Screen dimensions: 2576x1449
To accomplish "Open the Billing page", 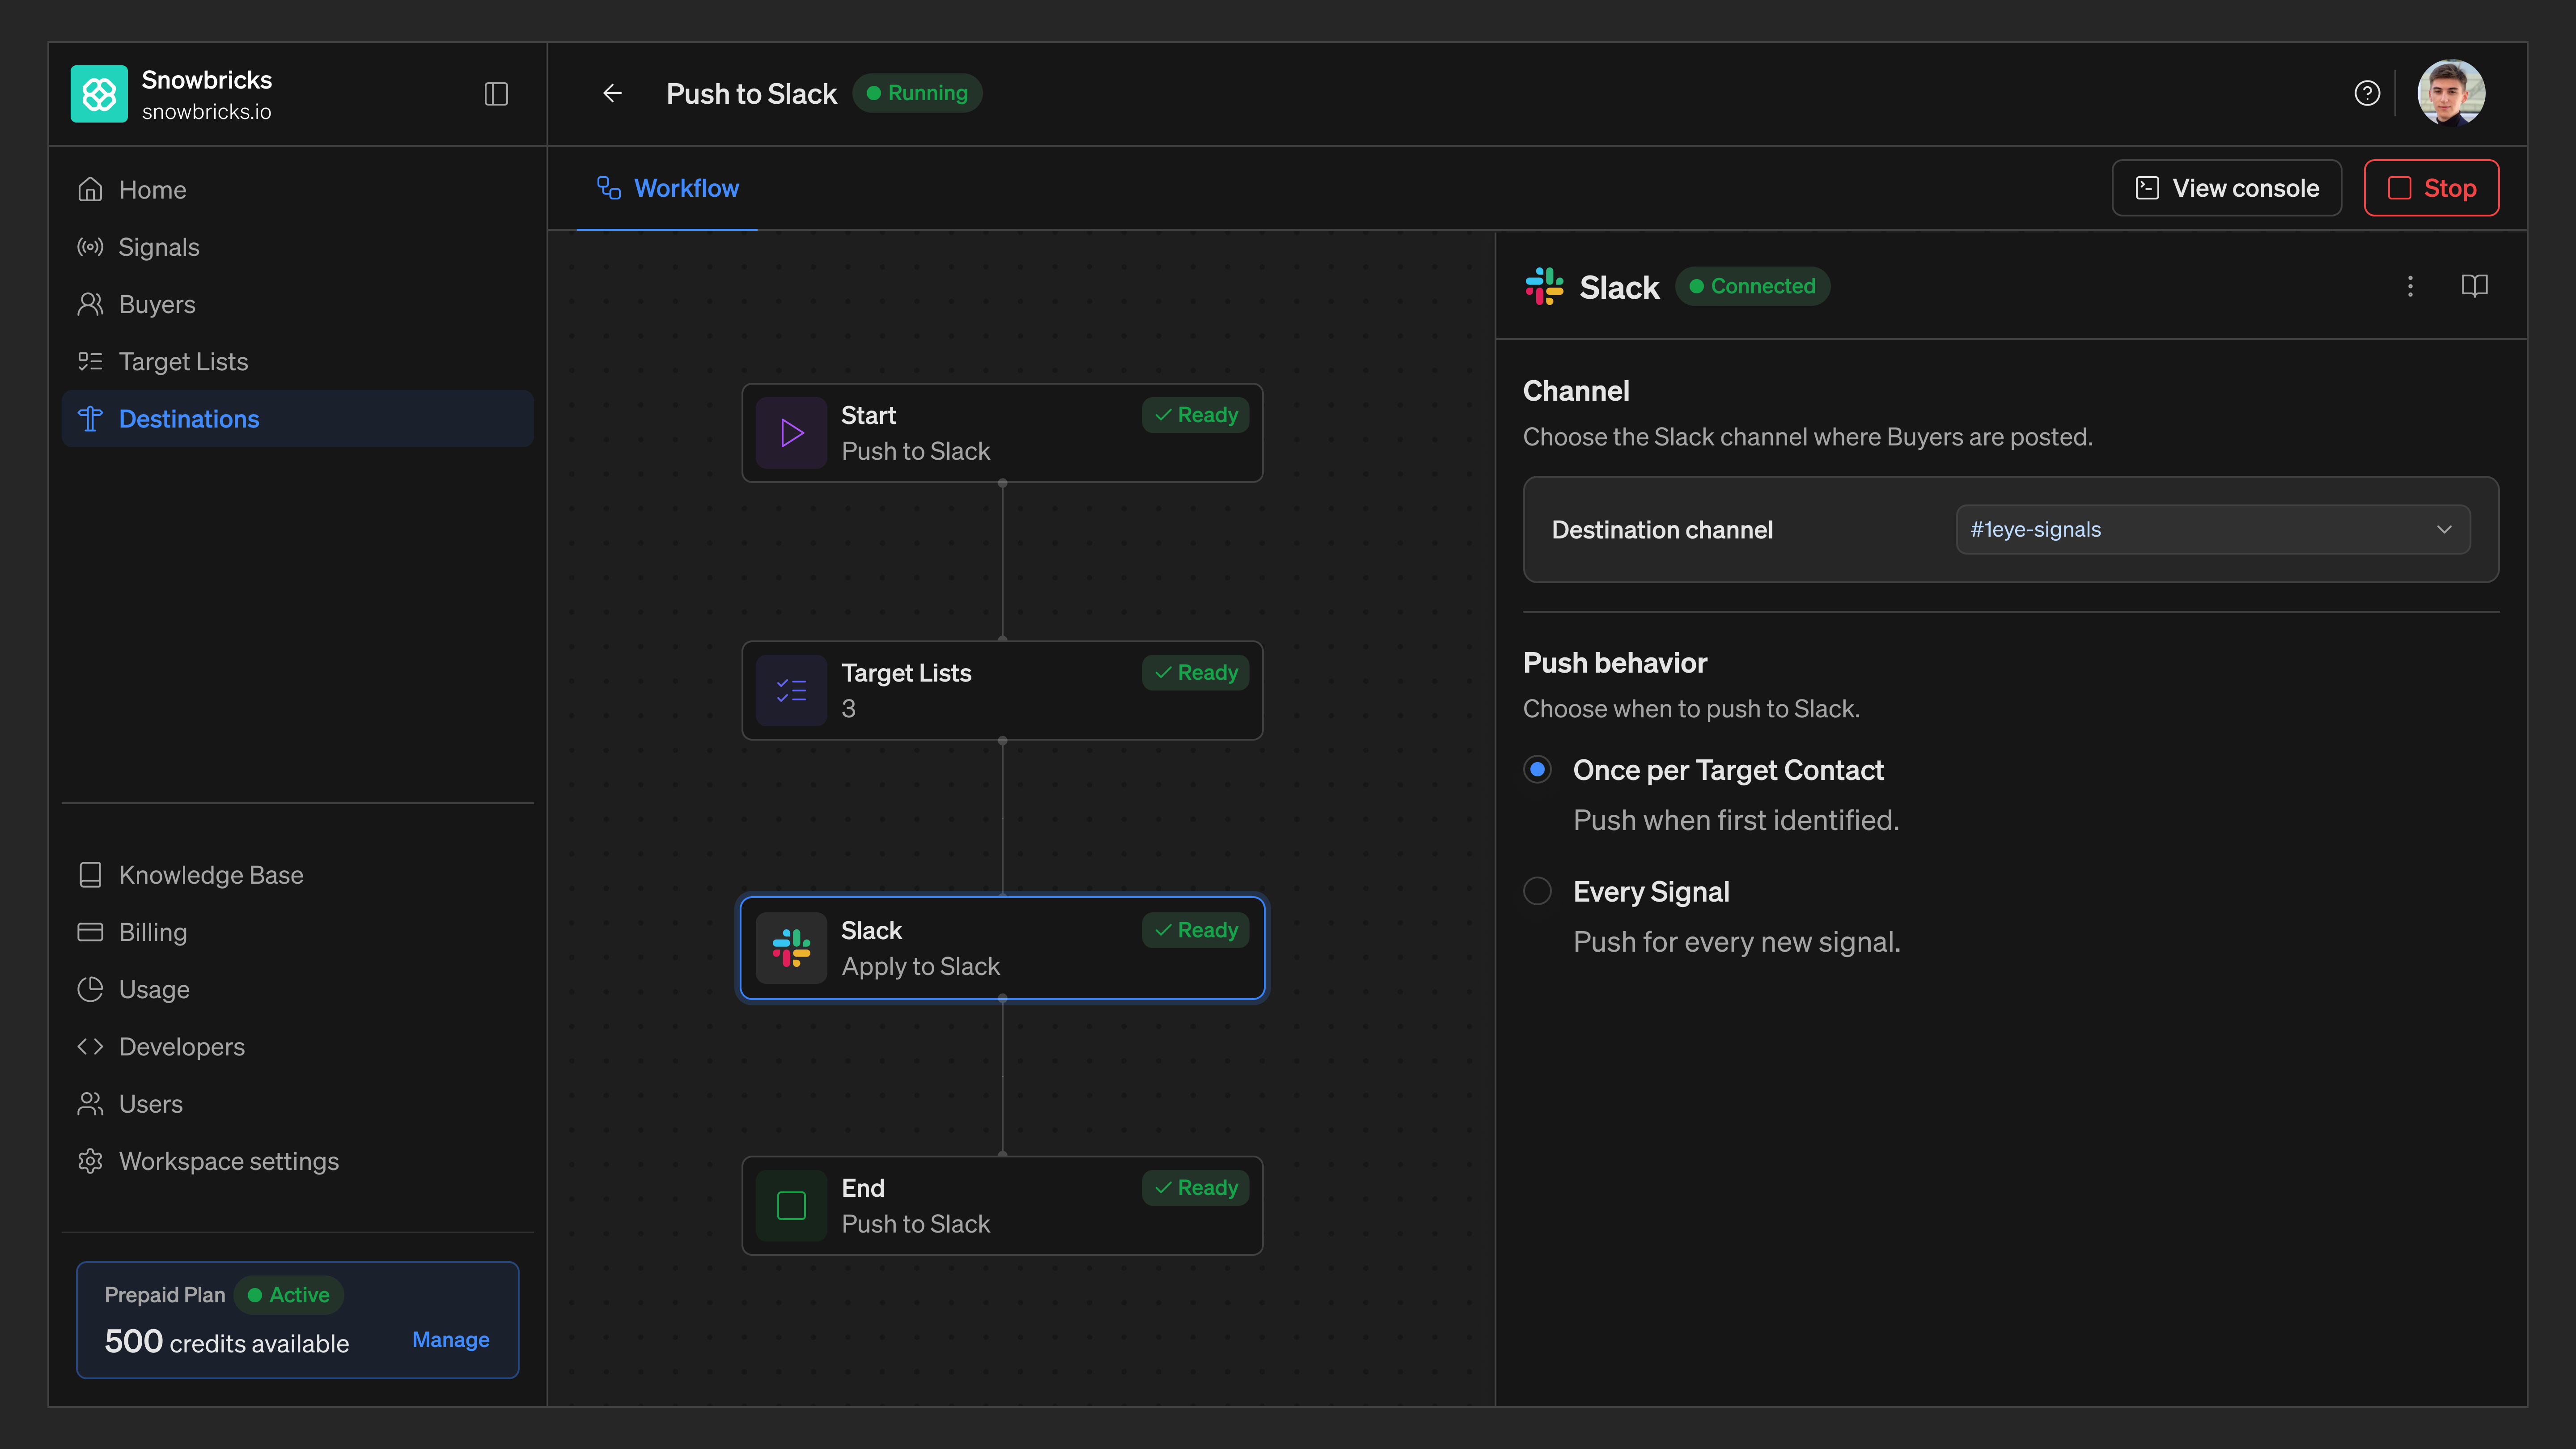I will click(x=297, y=932).
